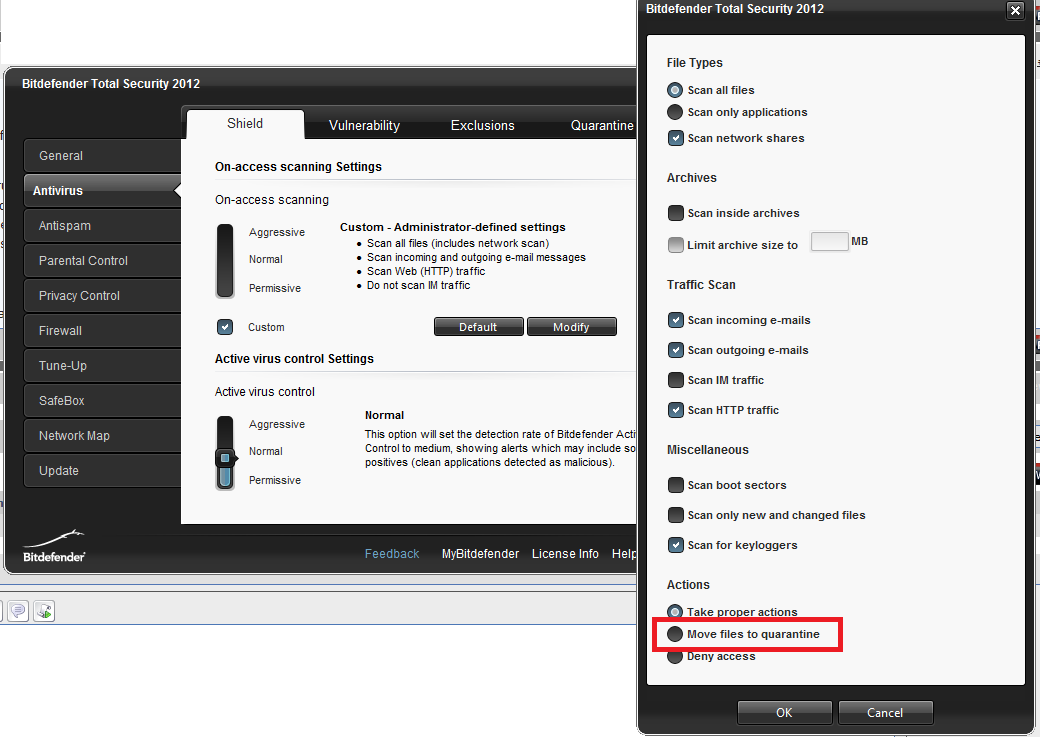Click Aggressive label under On-access scanning
This screenshot has width=1040, height=737.
277,232
